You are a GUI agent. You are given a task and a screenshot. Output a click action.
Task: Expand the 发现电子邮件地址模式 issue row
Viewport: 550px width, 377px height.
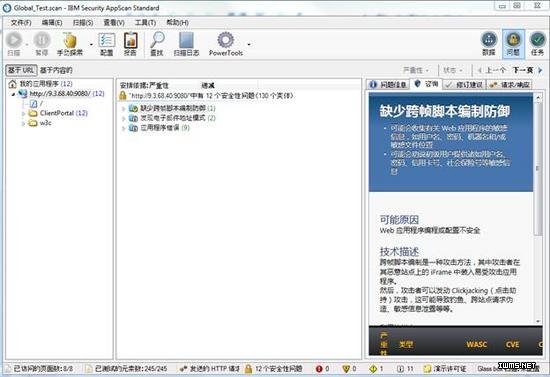[x=123, y=118]
